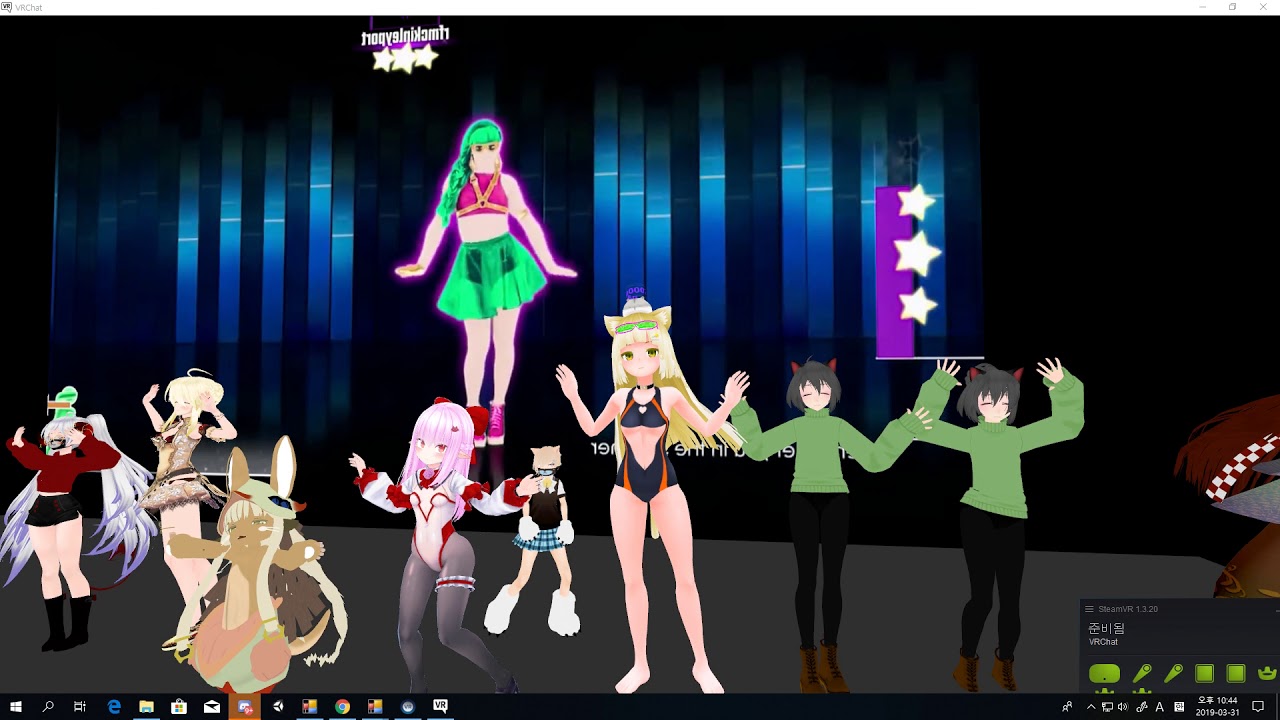Restore down the VRChat window
Image resolution: width=1280 pixels, height=720 pixels.
[x=1233, y=7]
